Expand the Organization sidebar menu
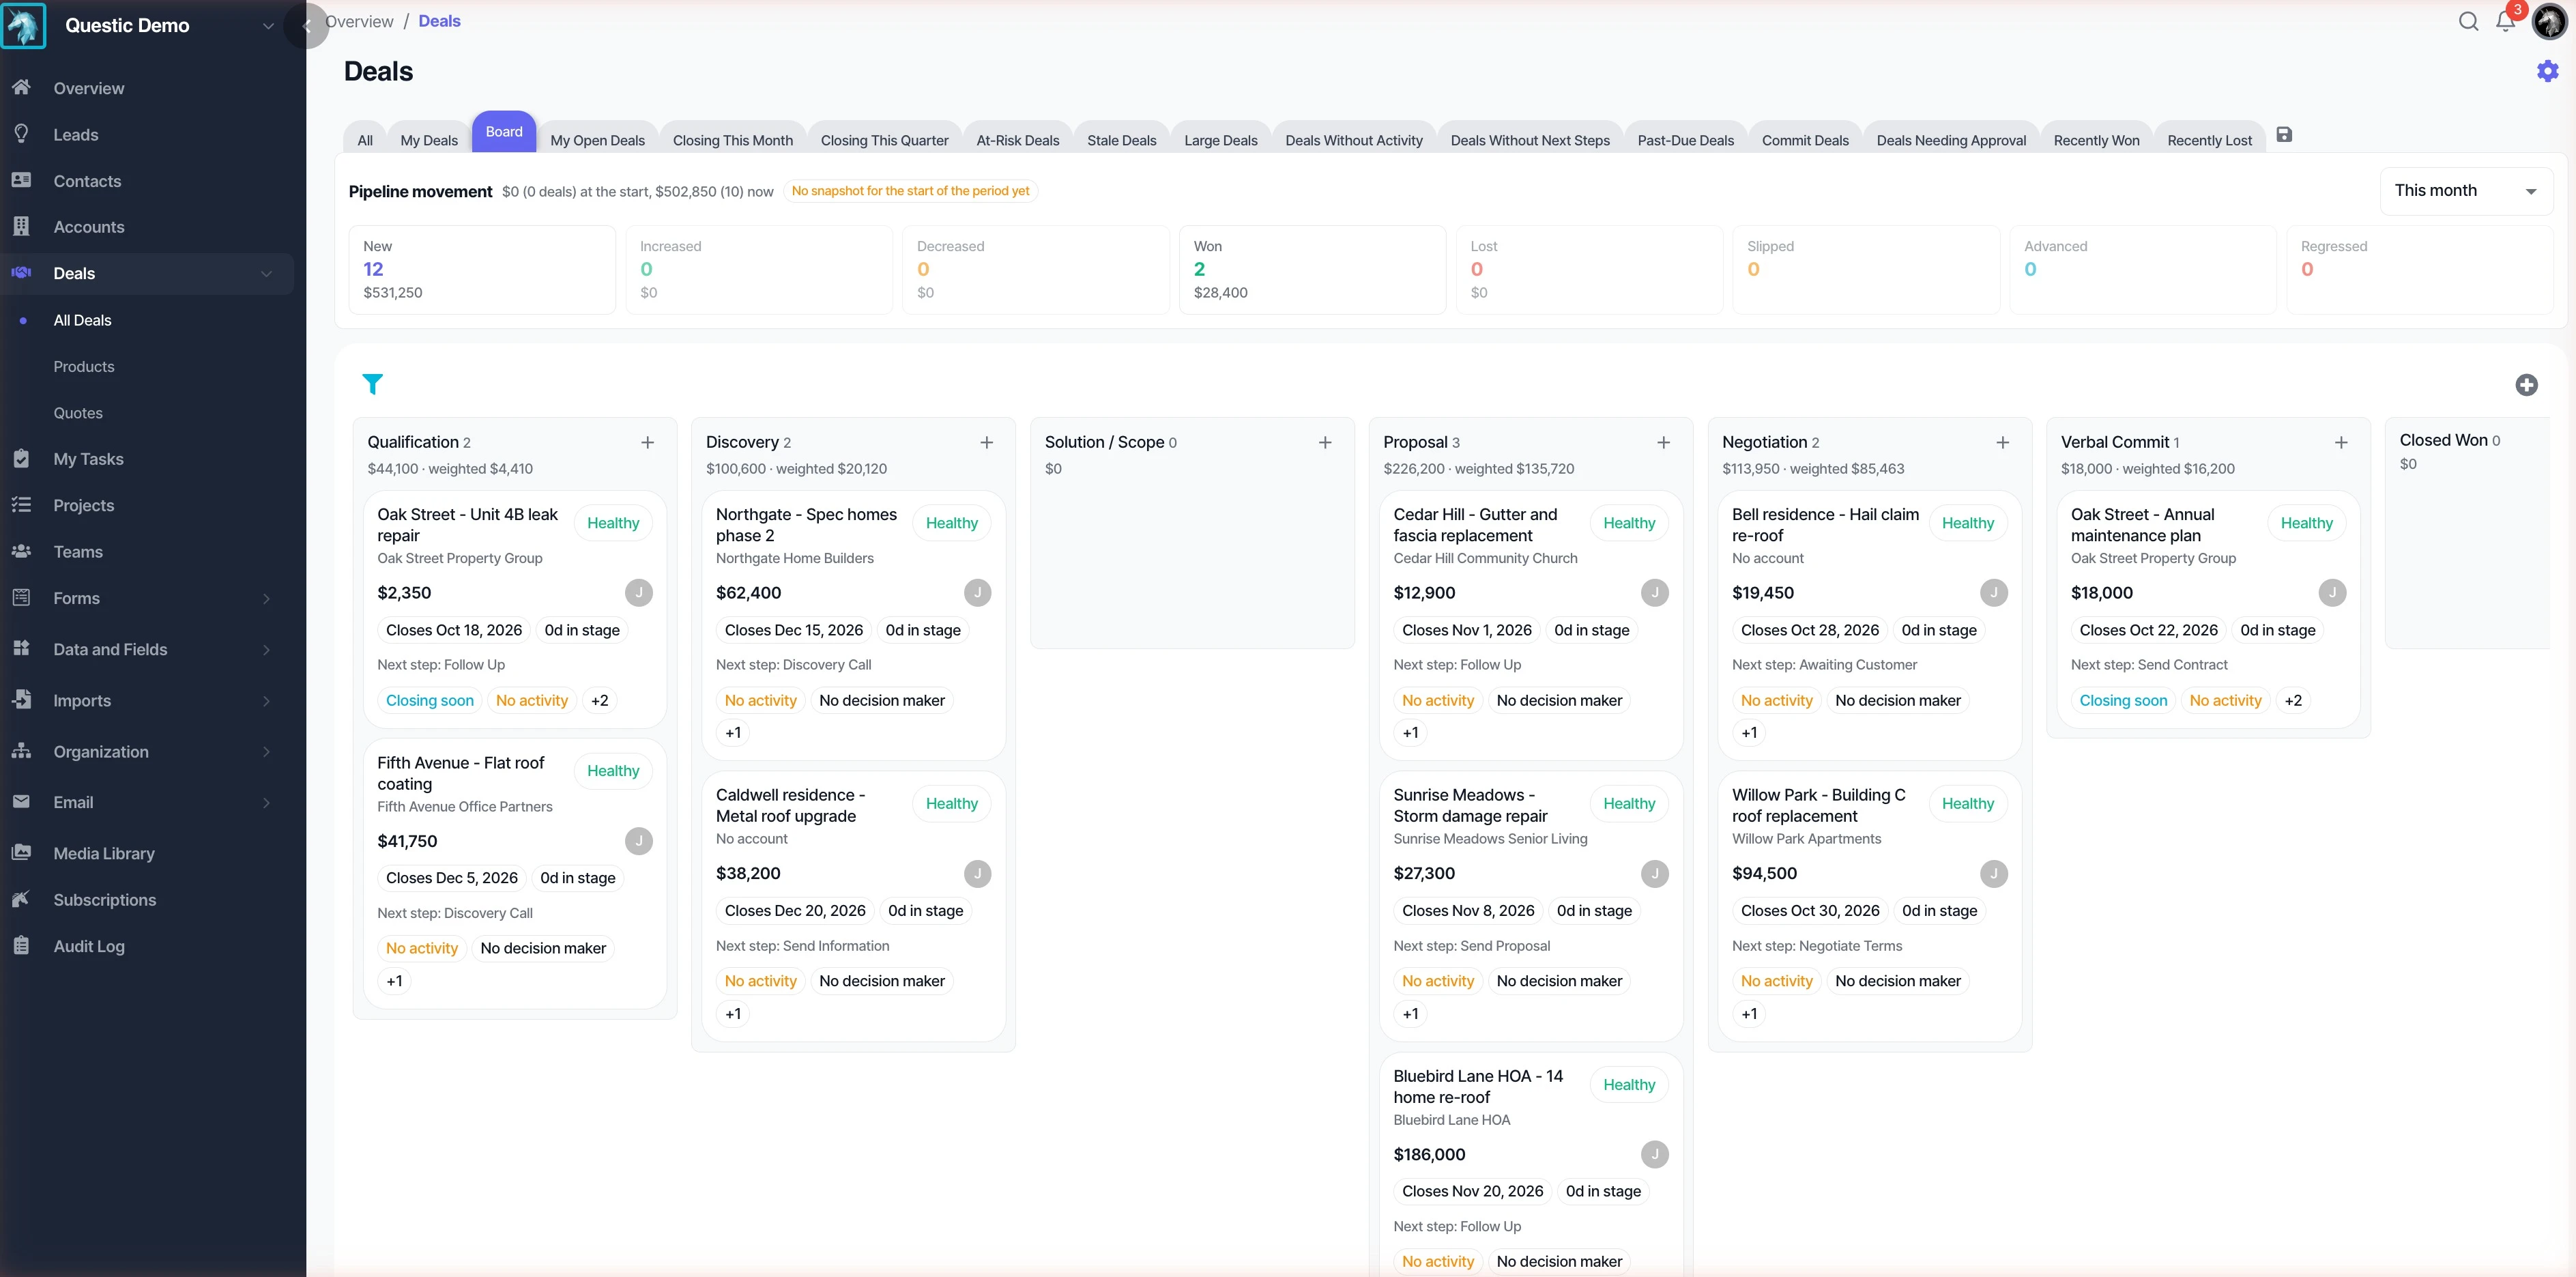 (x=266, y=752)
